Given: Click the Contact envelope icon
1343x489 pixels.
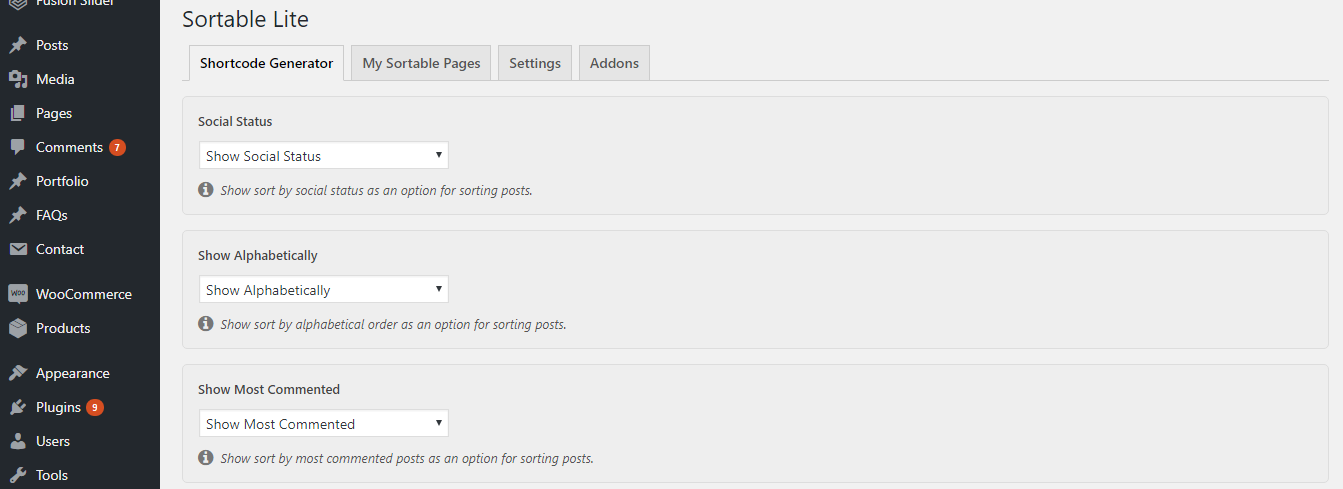Looking at the screenshot, I should (x=18, y=249).
